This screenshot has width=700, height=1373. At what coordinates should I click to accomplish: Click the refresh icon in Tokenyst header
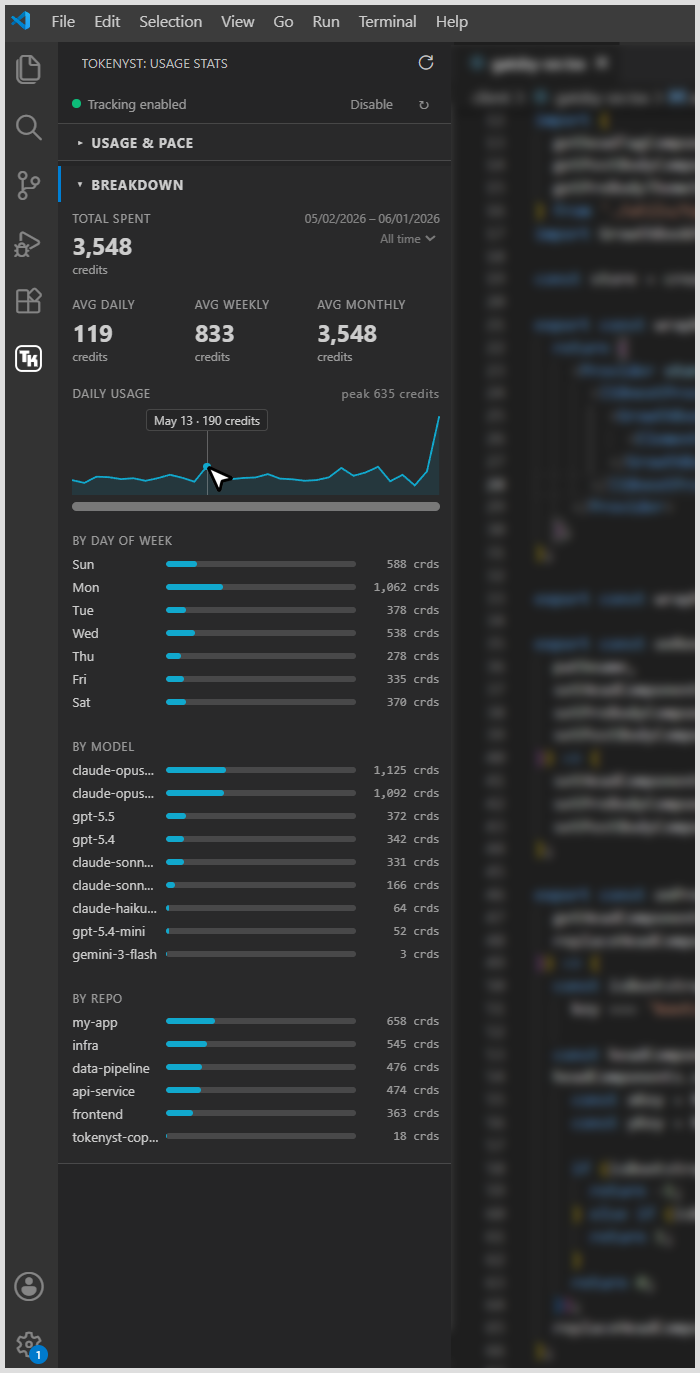coord(426,63)
